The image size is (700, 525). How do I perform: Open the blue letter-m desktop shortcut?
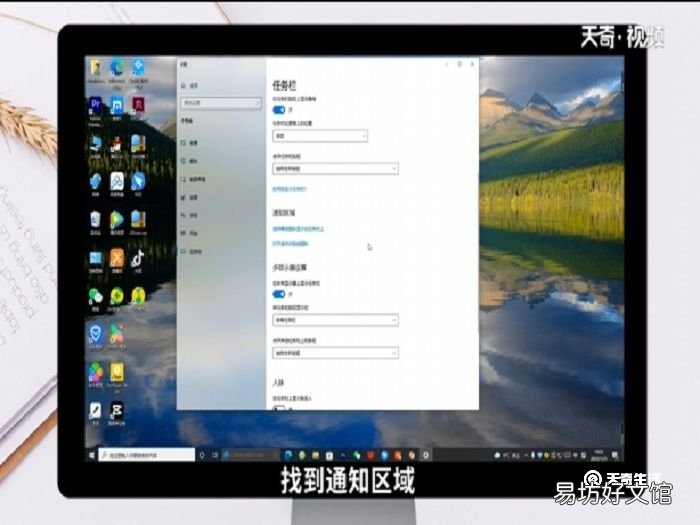click(x=117, y=108)
